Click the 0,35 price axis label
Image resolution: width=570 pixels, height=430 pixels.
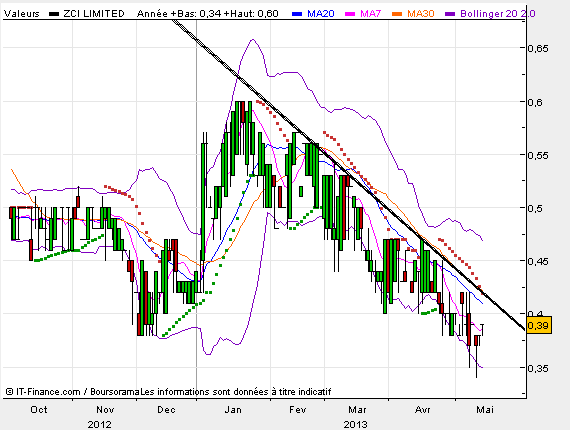538,368
